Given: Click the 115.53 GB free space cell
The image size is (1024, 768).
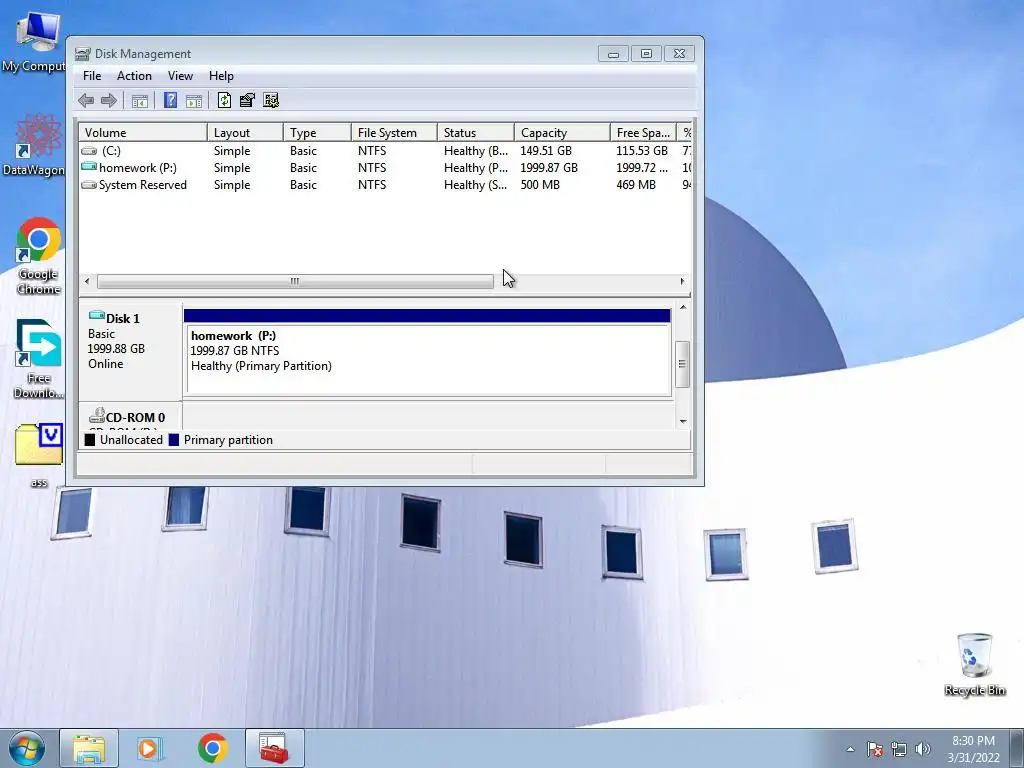Looking at the screenshot, I should coord(642,151).
